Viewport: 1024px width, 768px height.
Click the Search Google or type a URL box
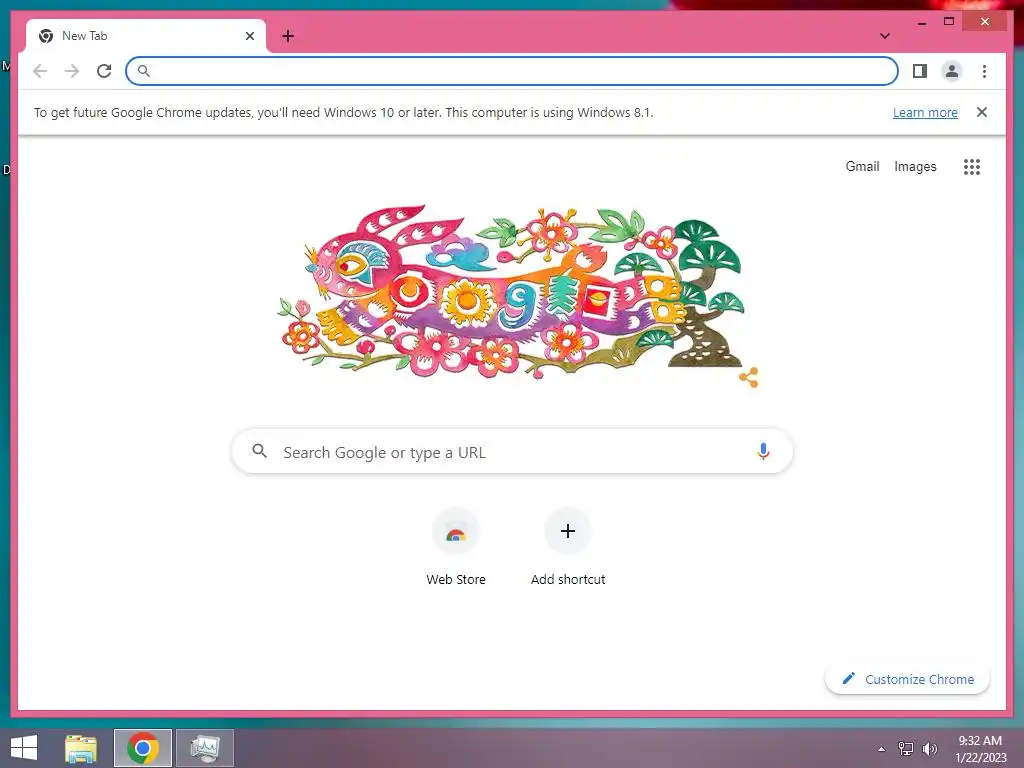click(x=512, y=451)
